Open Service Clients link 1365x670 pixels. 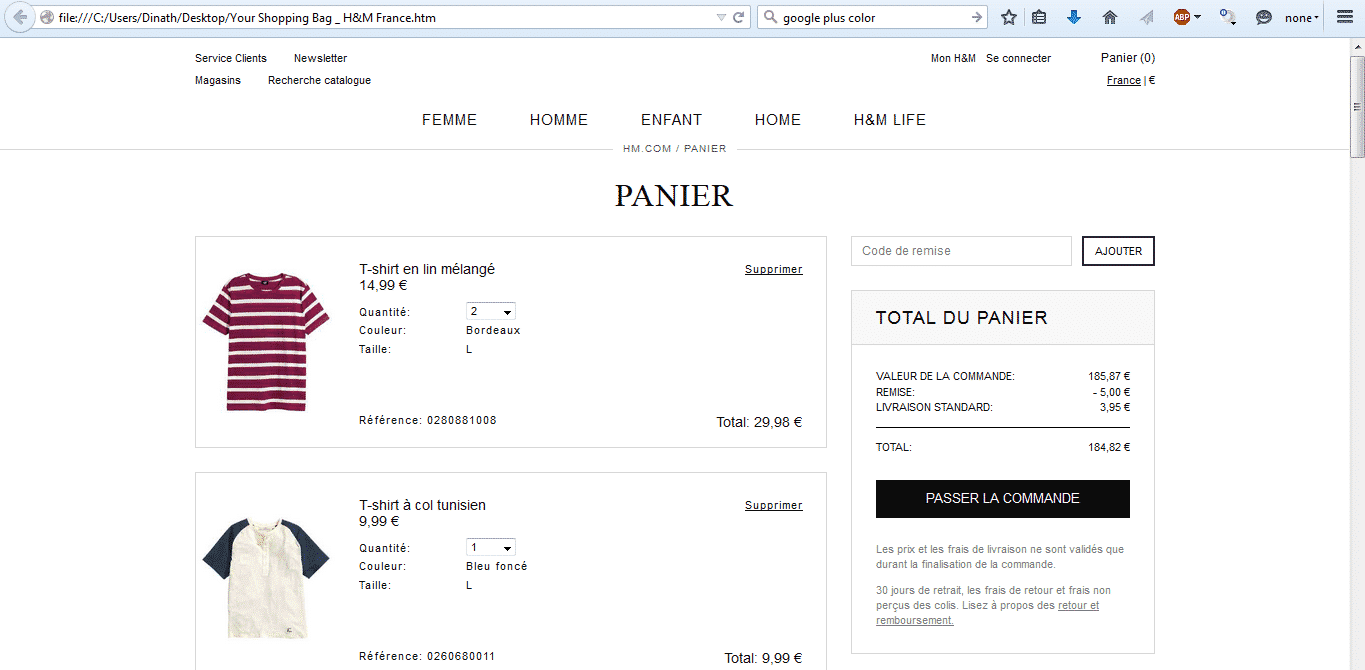coord(231,58)
